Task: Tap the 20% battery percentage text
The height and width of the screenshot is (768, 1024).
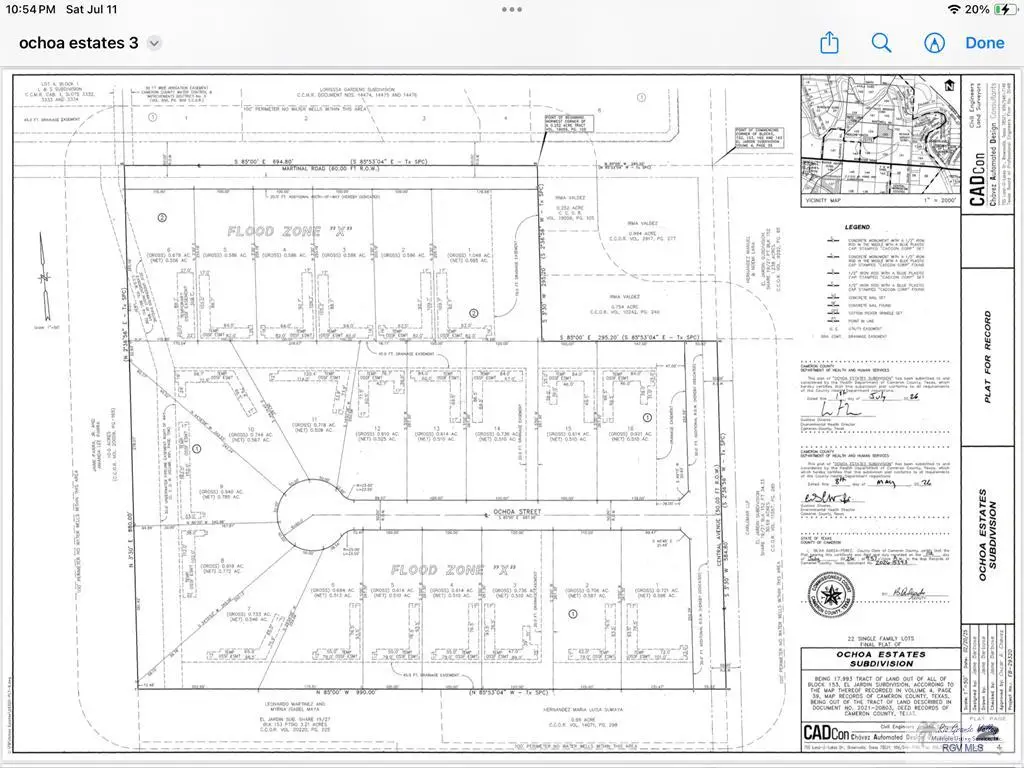Action: pyautogui.click(x=977, y=9)
